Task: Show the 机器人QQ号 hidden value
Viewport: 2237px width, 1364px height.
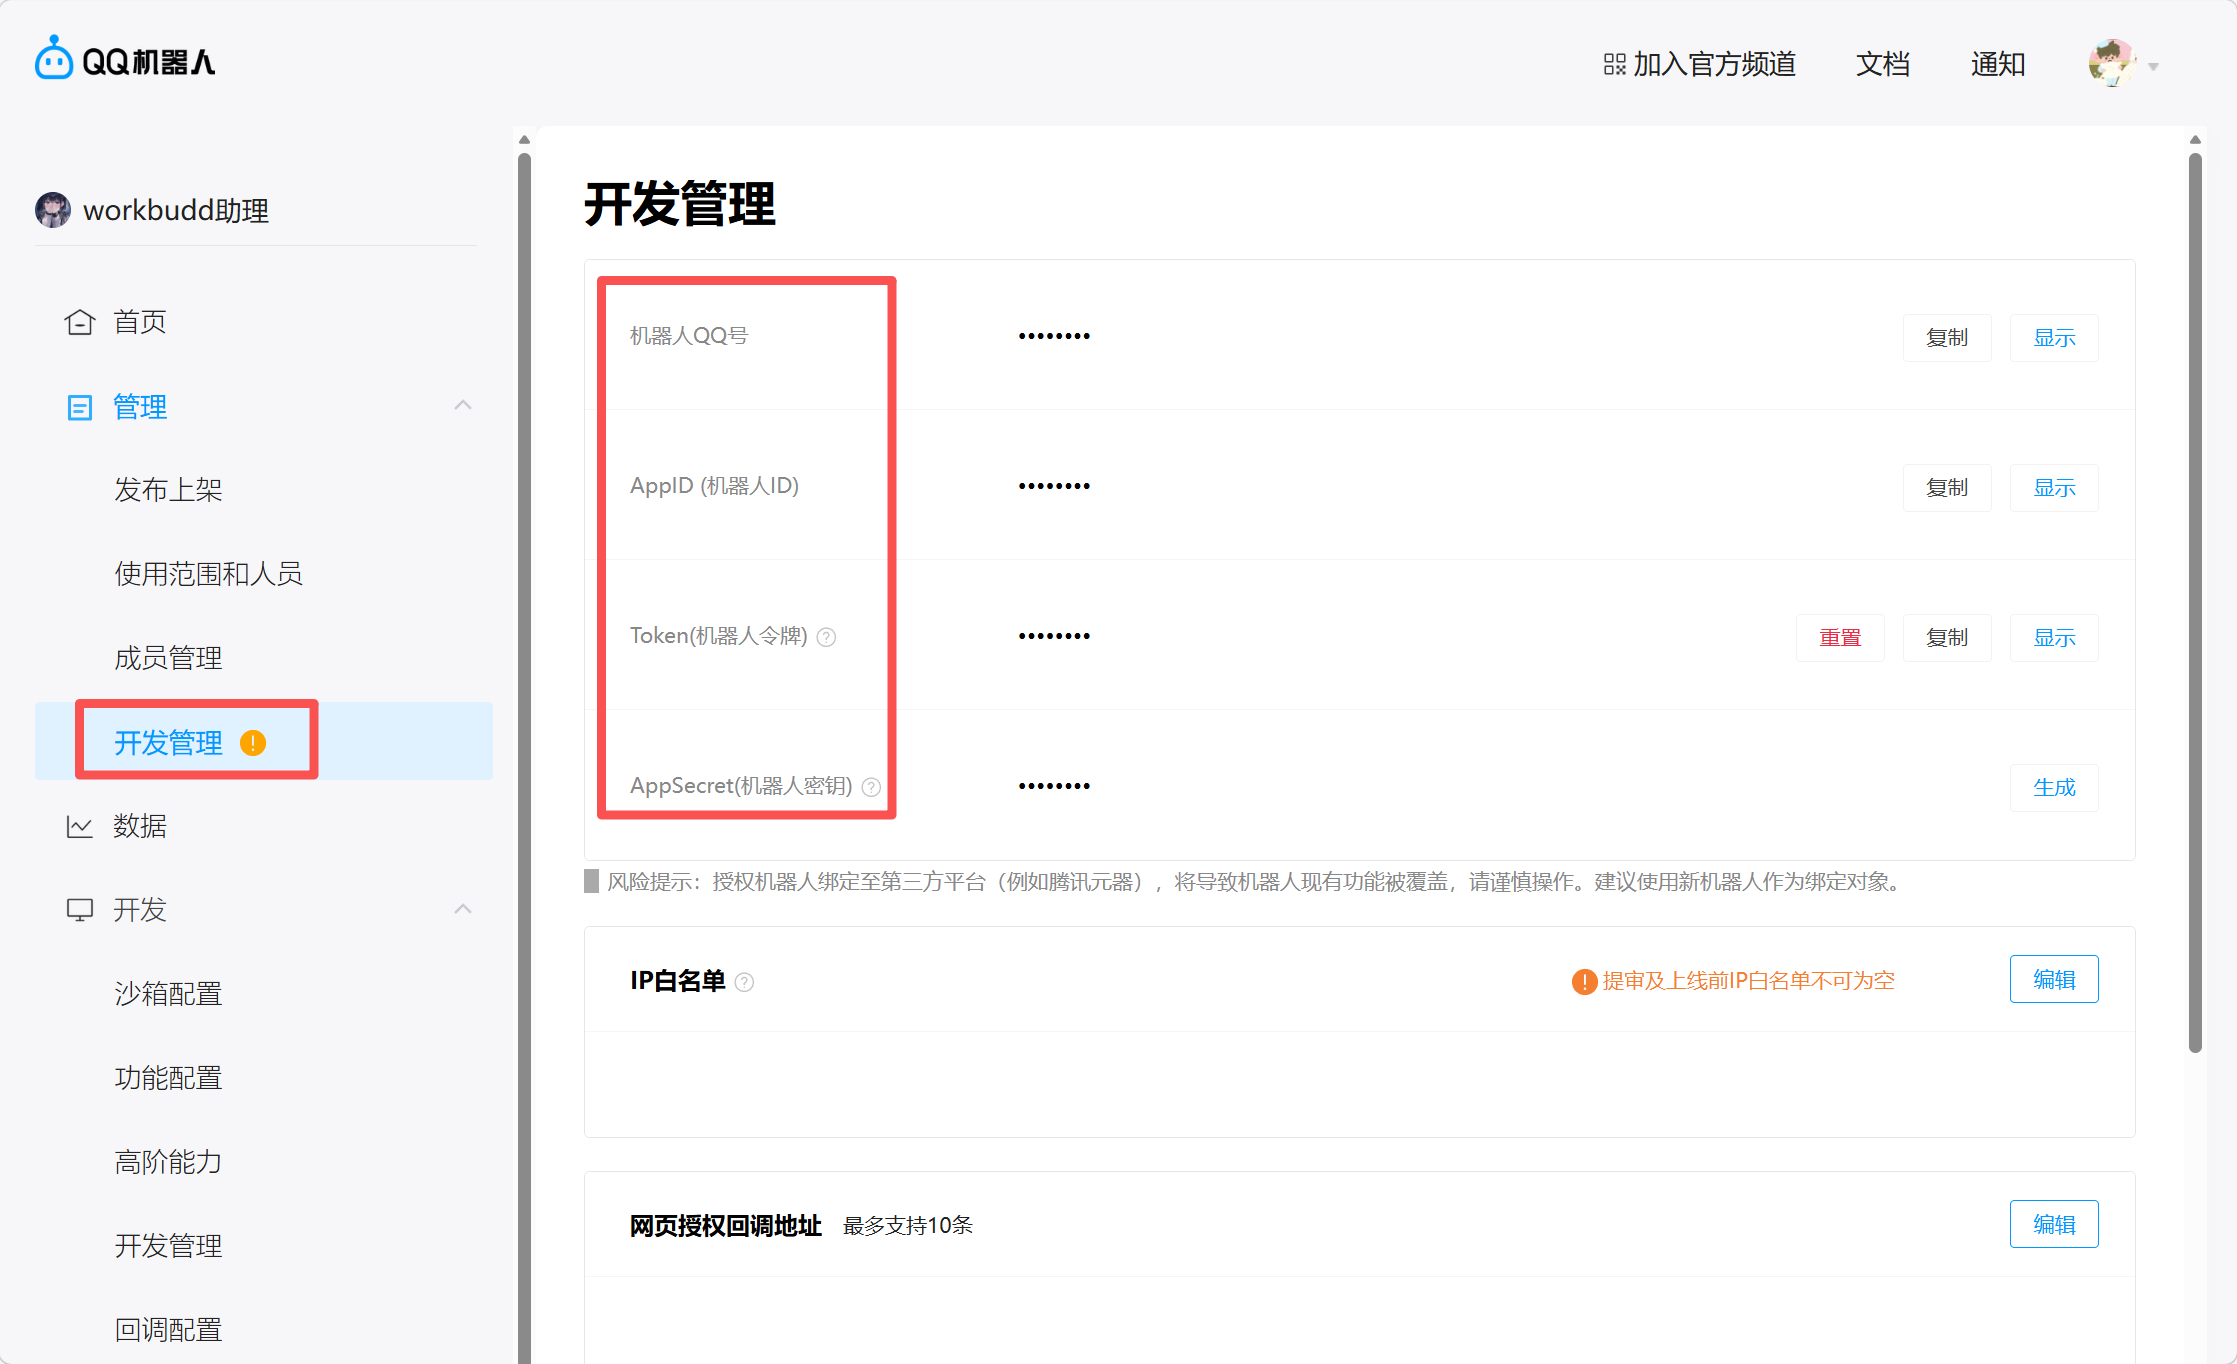Action: 2053,338
